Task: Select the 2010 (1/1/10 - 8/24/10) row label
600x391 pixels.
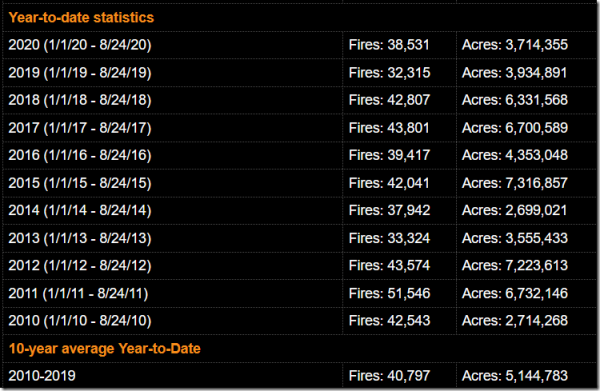Action: (x=80, y=321)
